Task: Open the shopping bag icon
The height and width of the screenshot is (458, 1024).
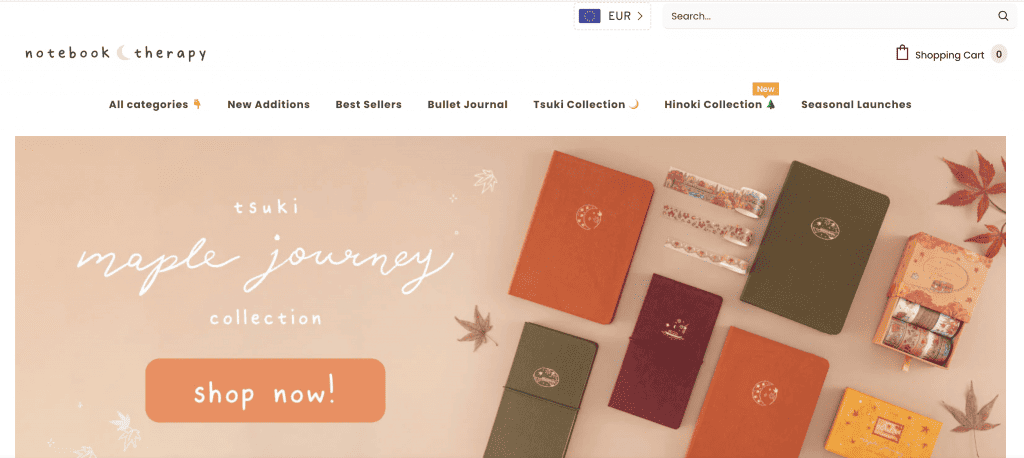Action: [x=902, y=53]
